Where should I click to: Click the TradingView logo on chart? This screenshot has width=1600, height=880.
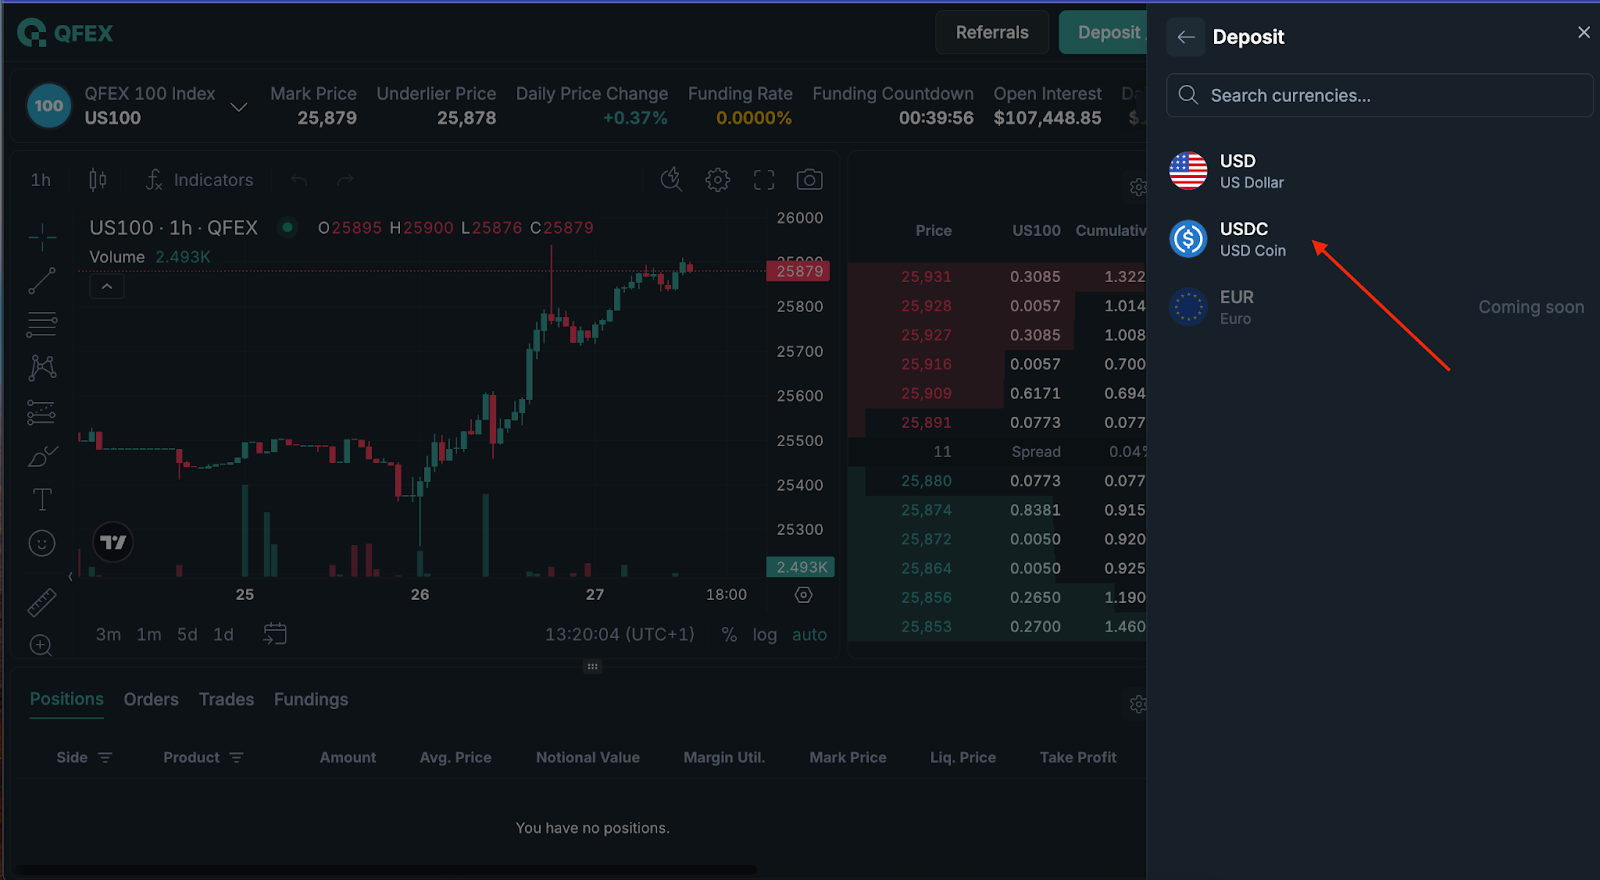(113, 542)
